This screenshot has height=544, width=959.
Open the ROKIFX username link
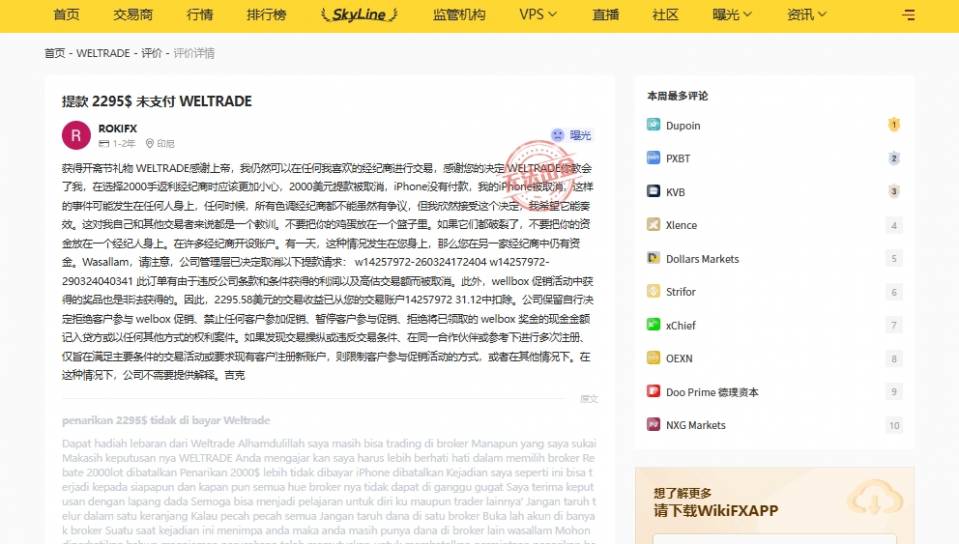[117, 129]
